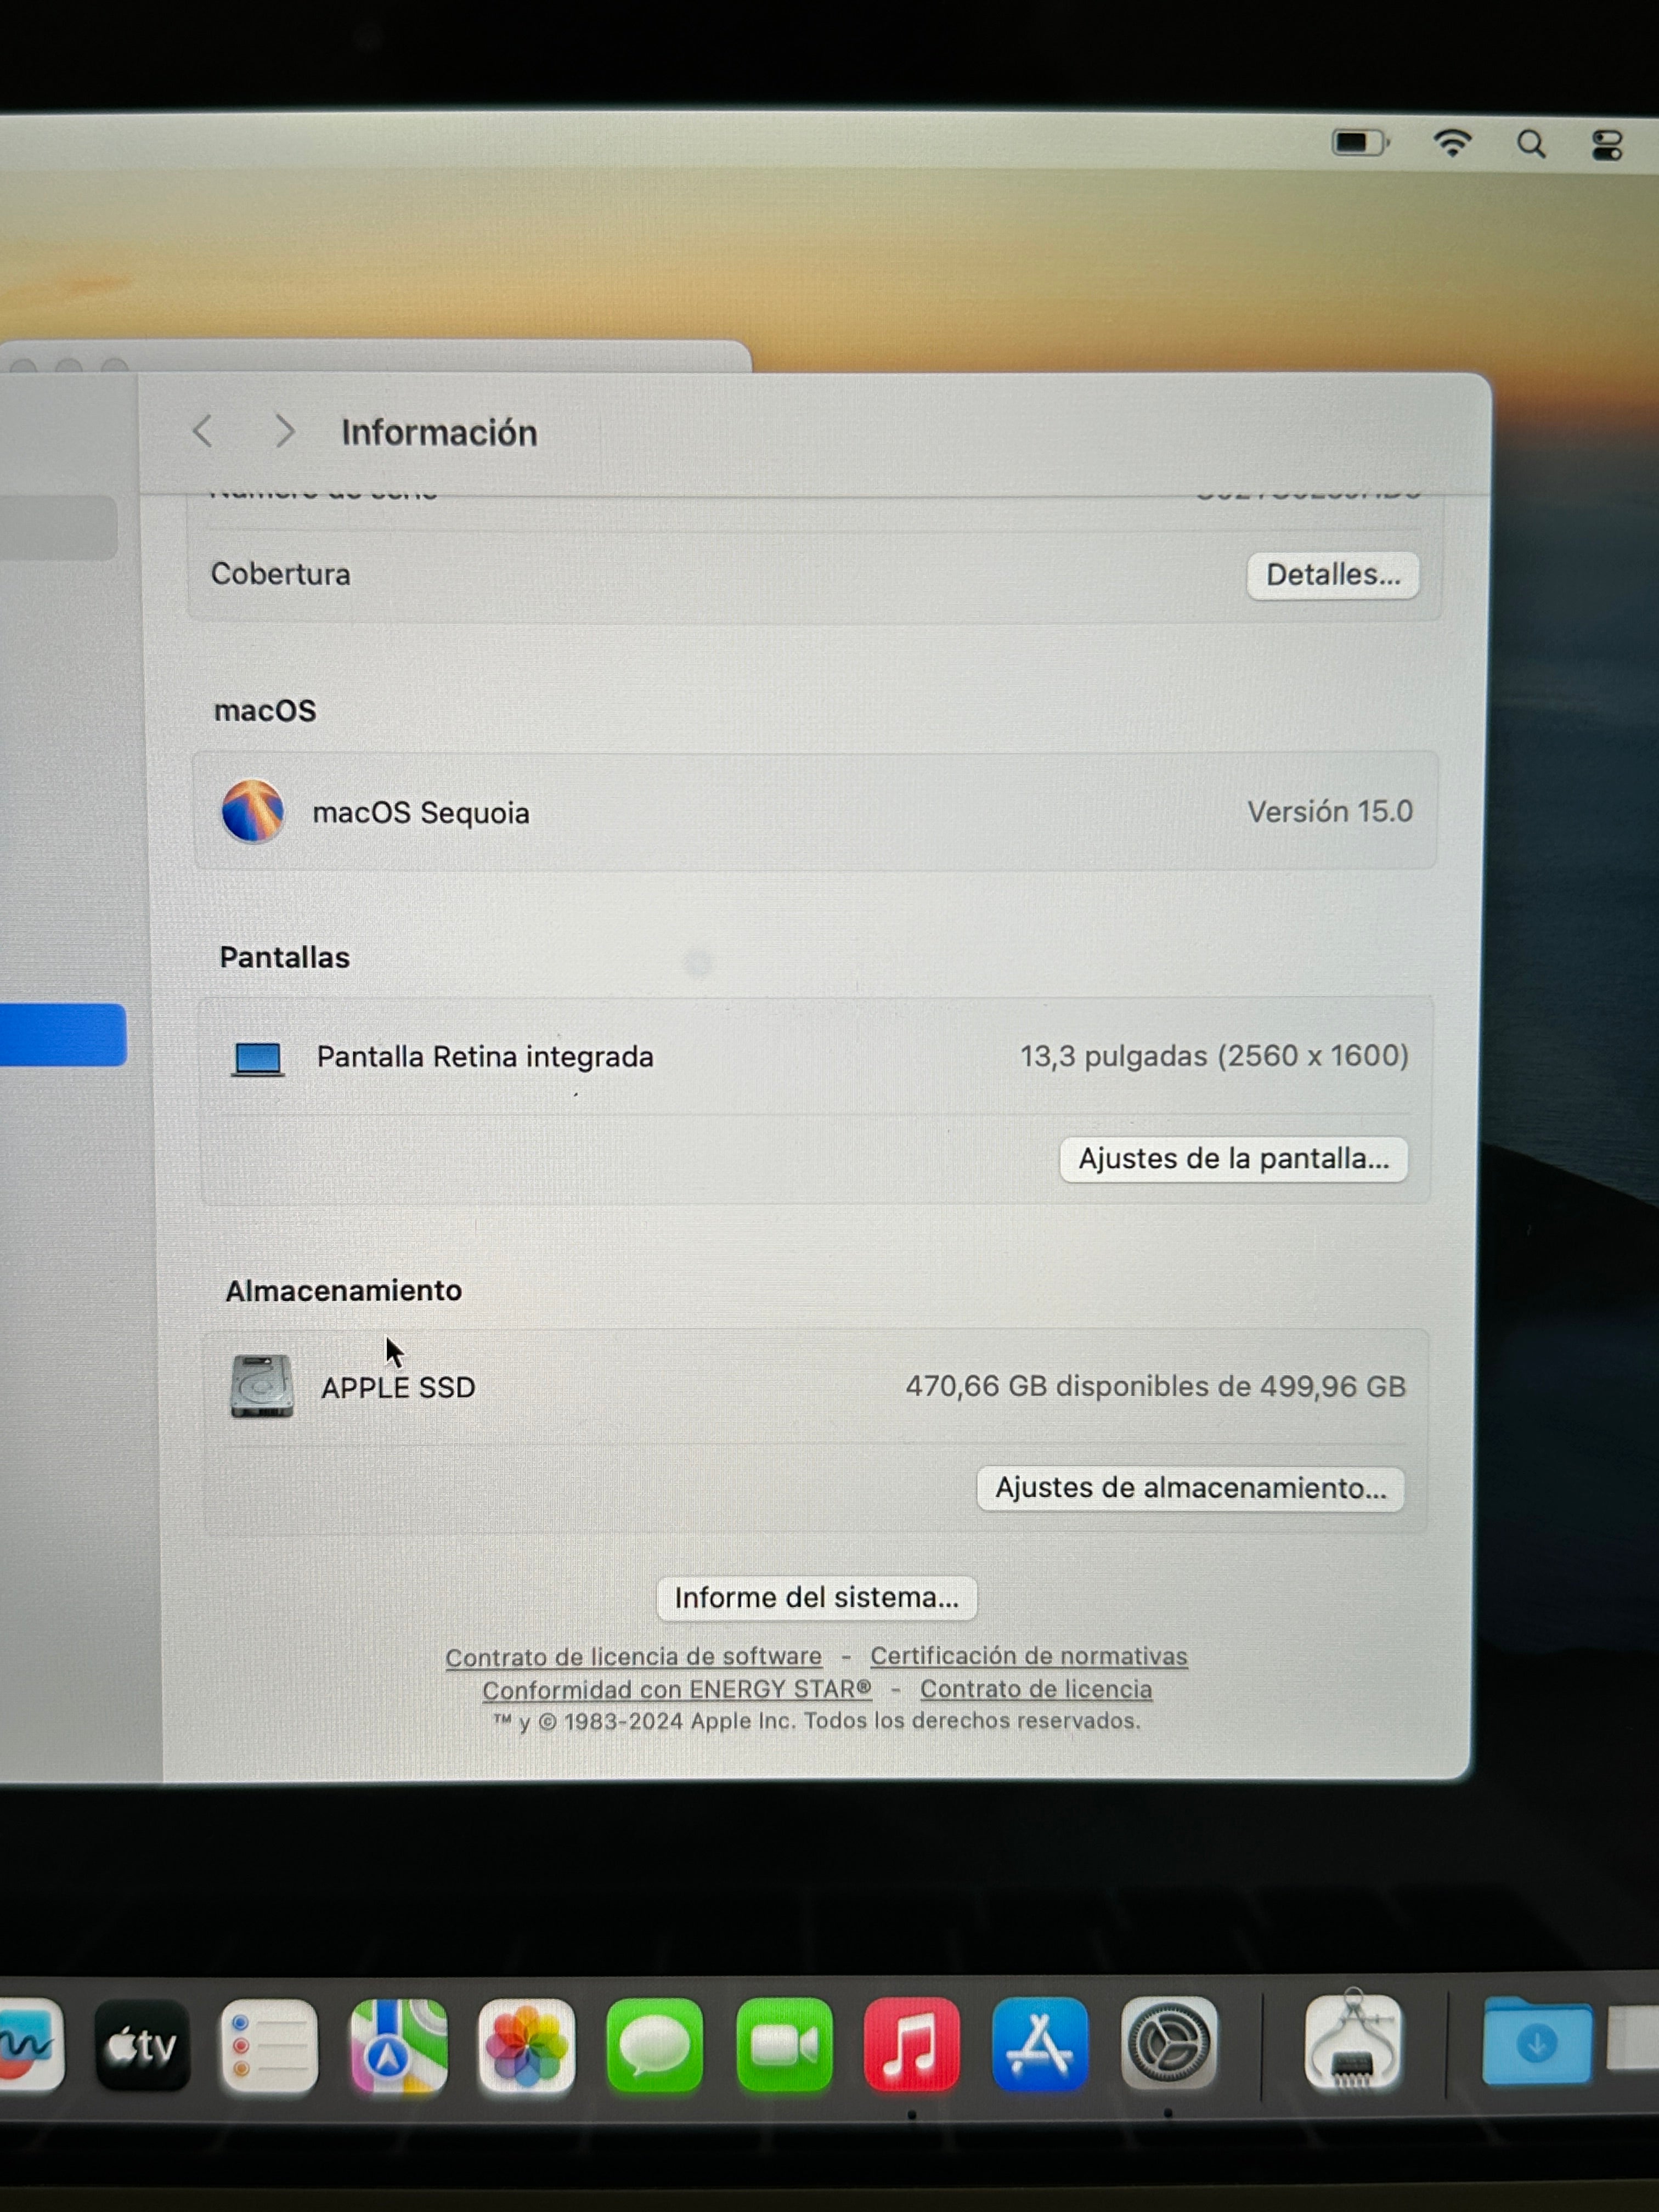The width and height of the screenshot is (1659, 2212).
Task: Click the Versión 15.0 text
Action: point(1330,811)
